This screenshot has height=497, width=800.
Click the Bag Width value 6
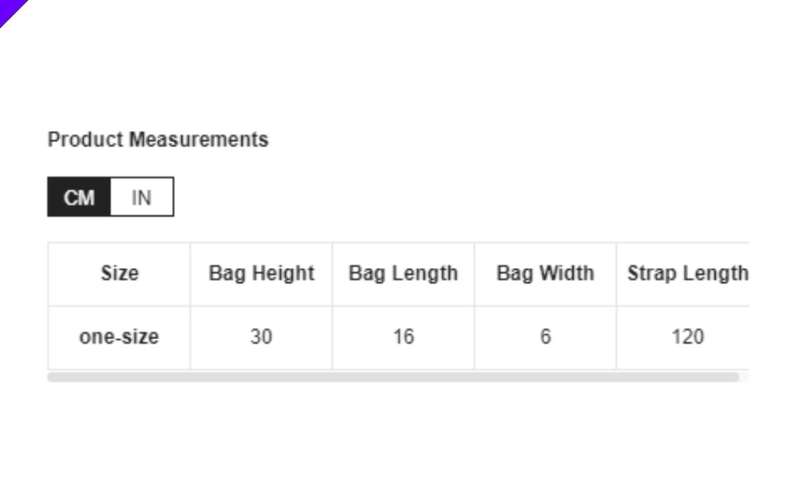point(545,337)
